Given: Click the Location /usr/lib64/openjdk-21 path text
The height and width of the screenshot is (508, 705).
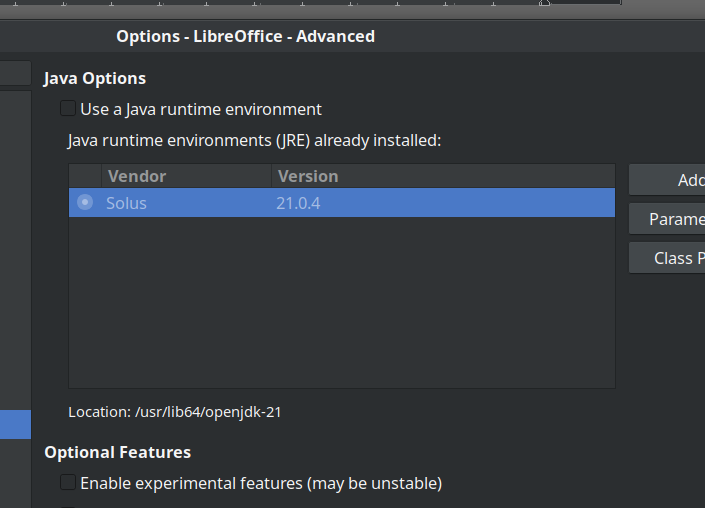Looking at the screenshot, I should tap(174, 412).
